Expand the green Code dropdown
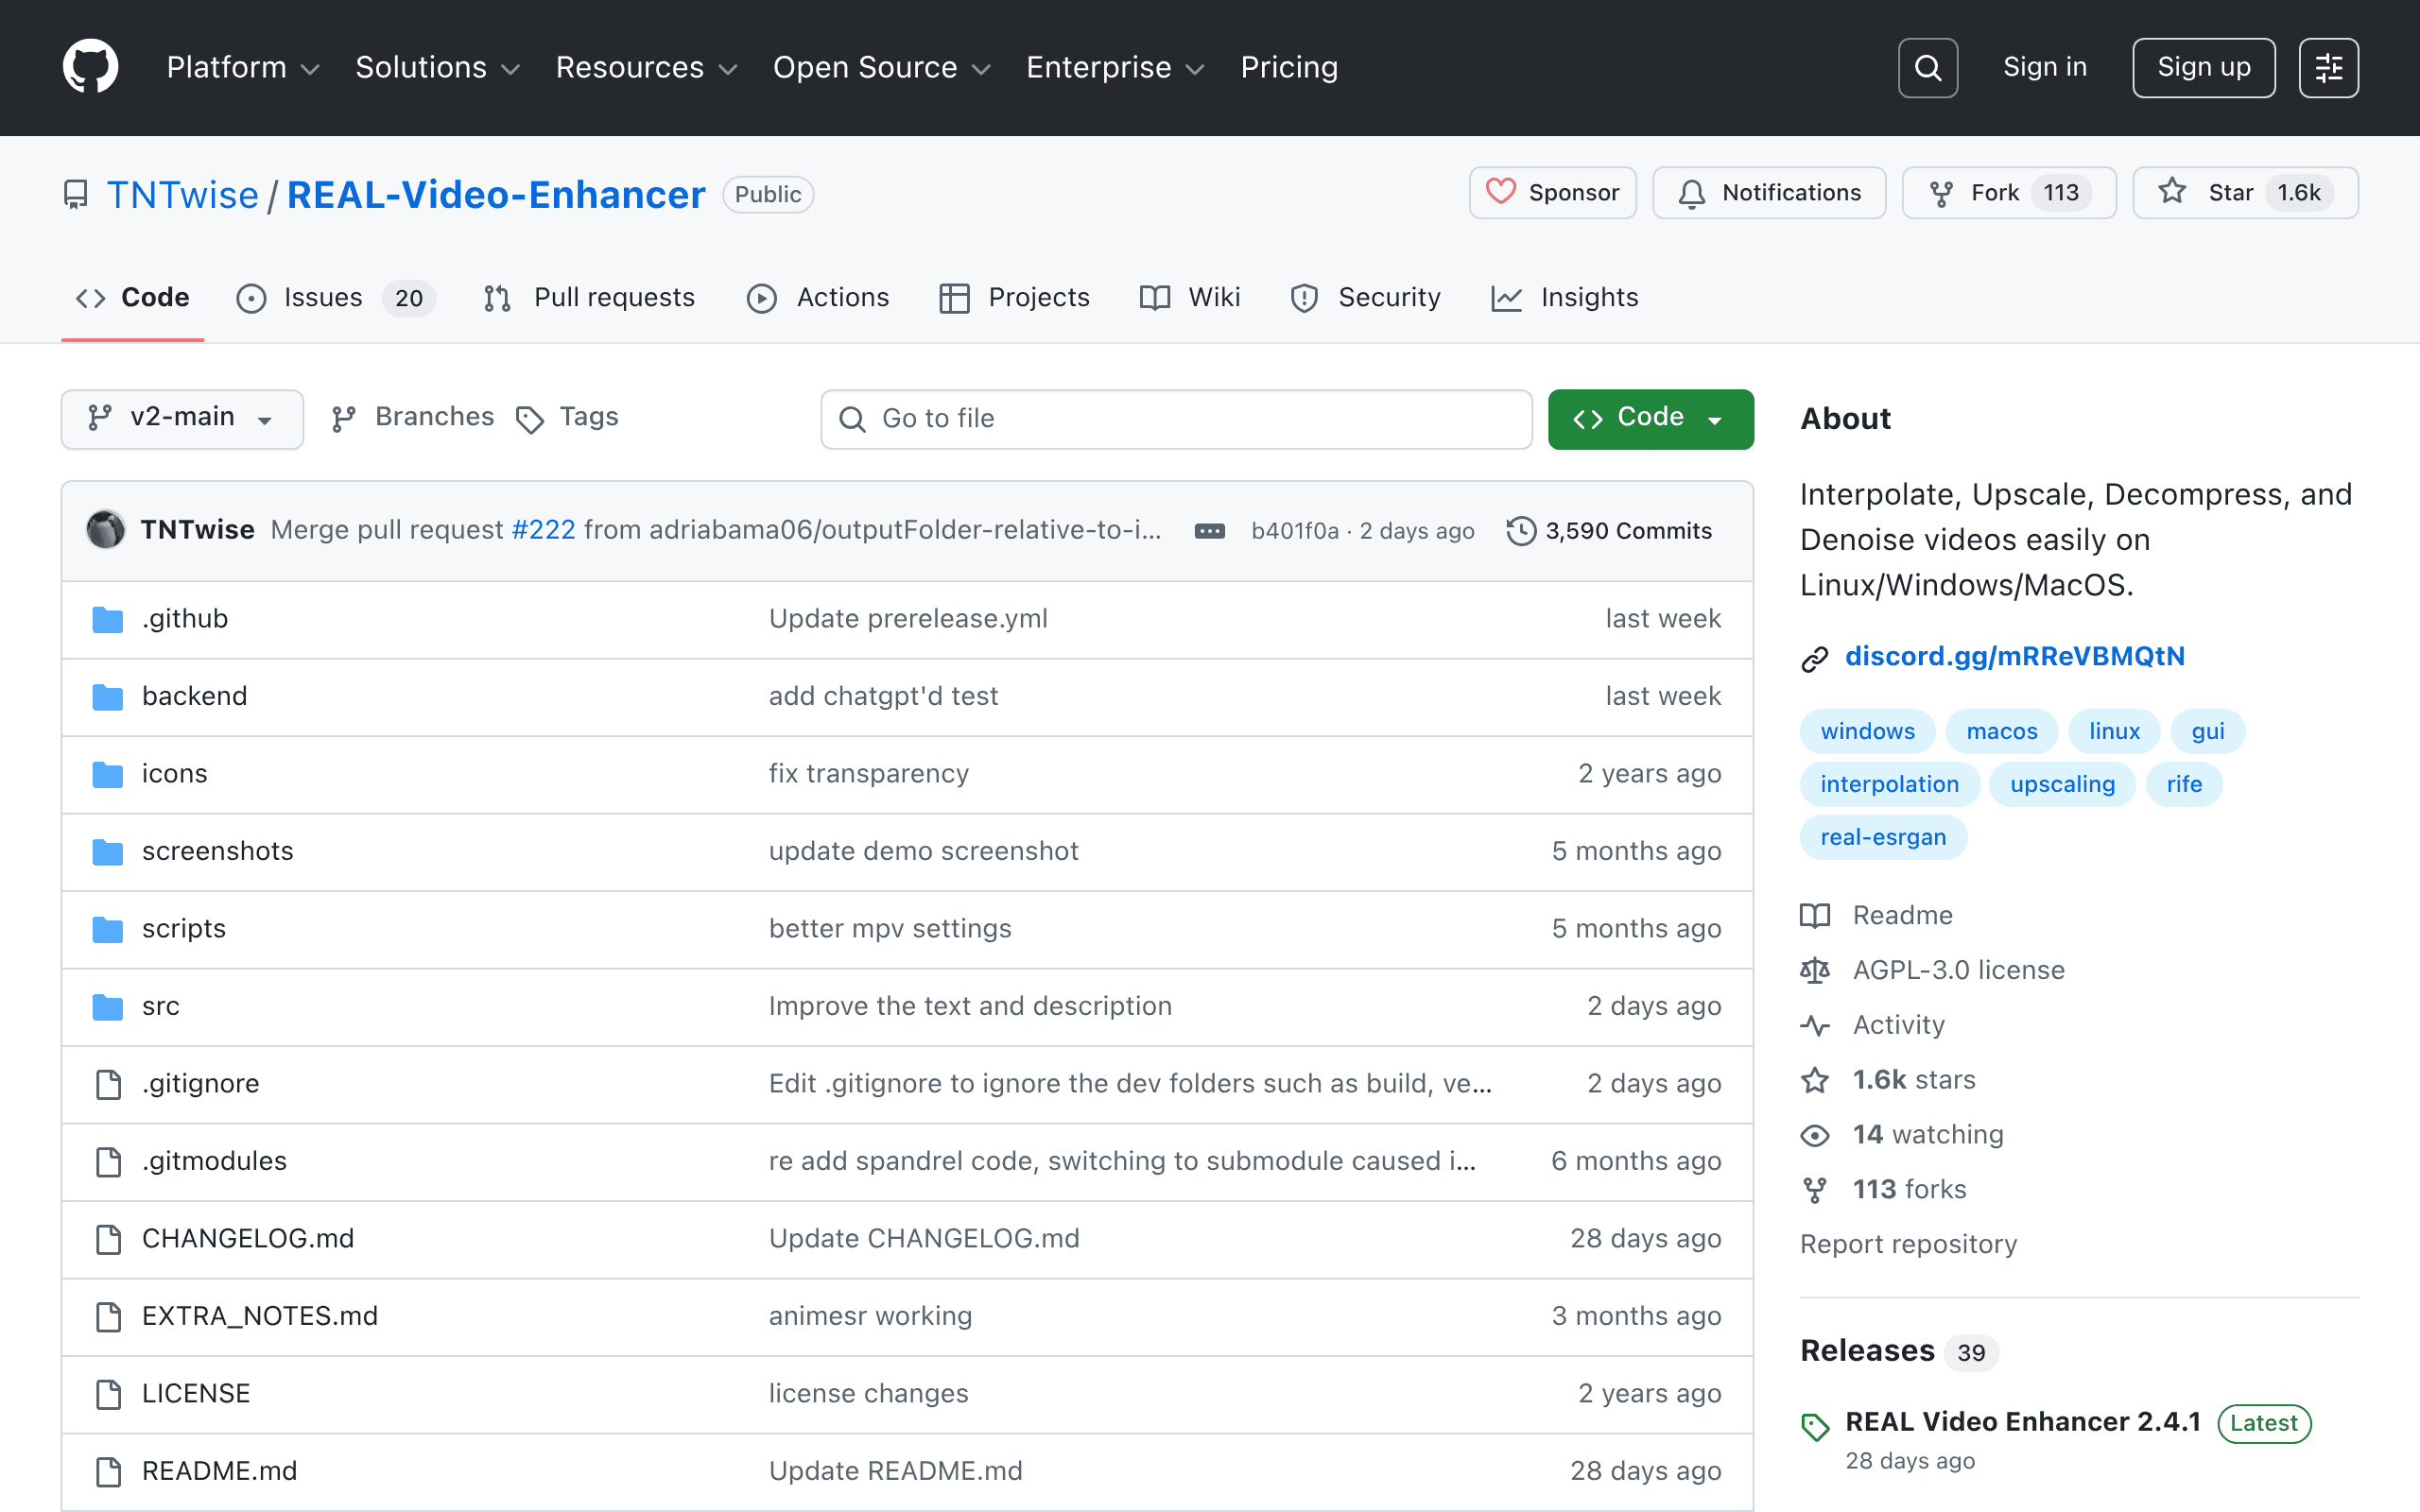2420x1512 pixels. [1650, 418]
